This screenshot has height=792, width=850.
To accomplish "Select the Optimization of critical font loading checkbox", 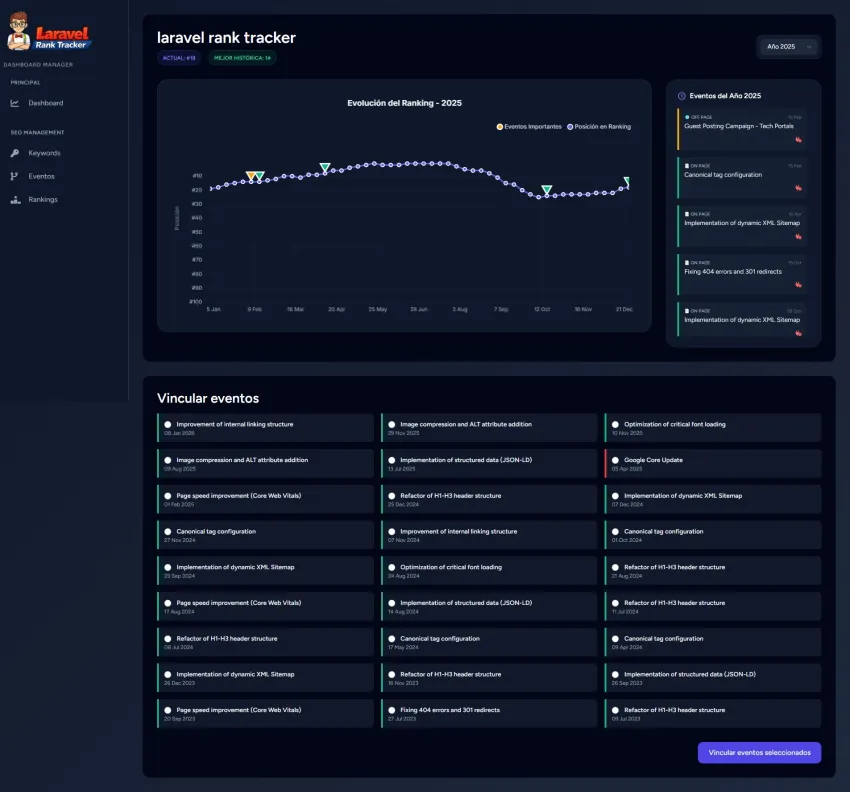I will tap(613, 424).
